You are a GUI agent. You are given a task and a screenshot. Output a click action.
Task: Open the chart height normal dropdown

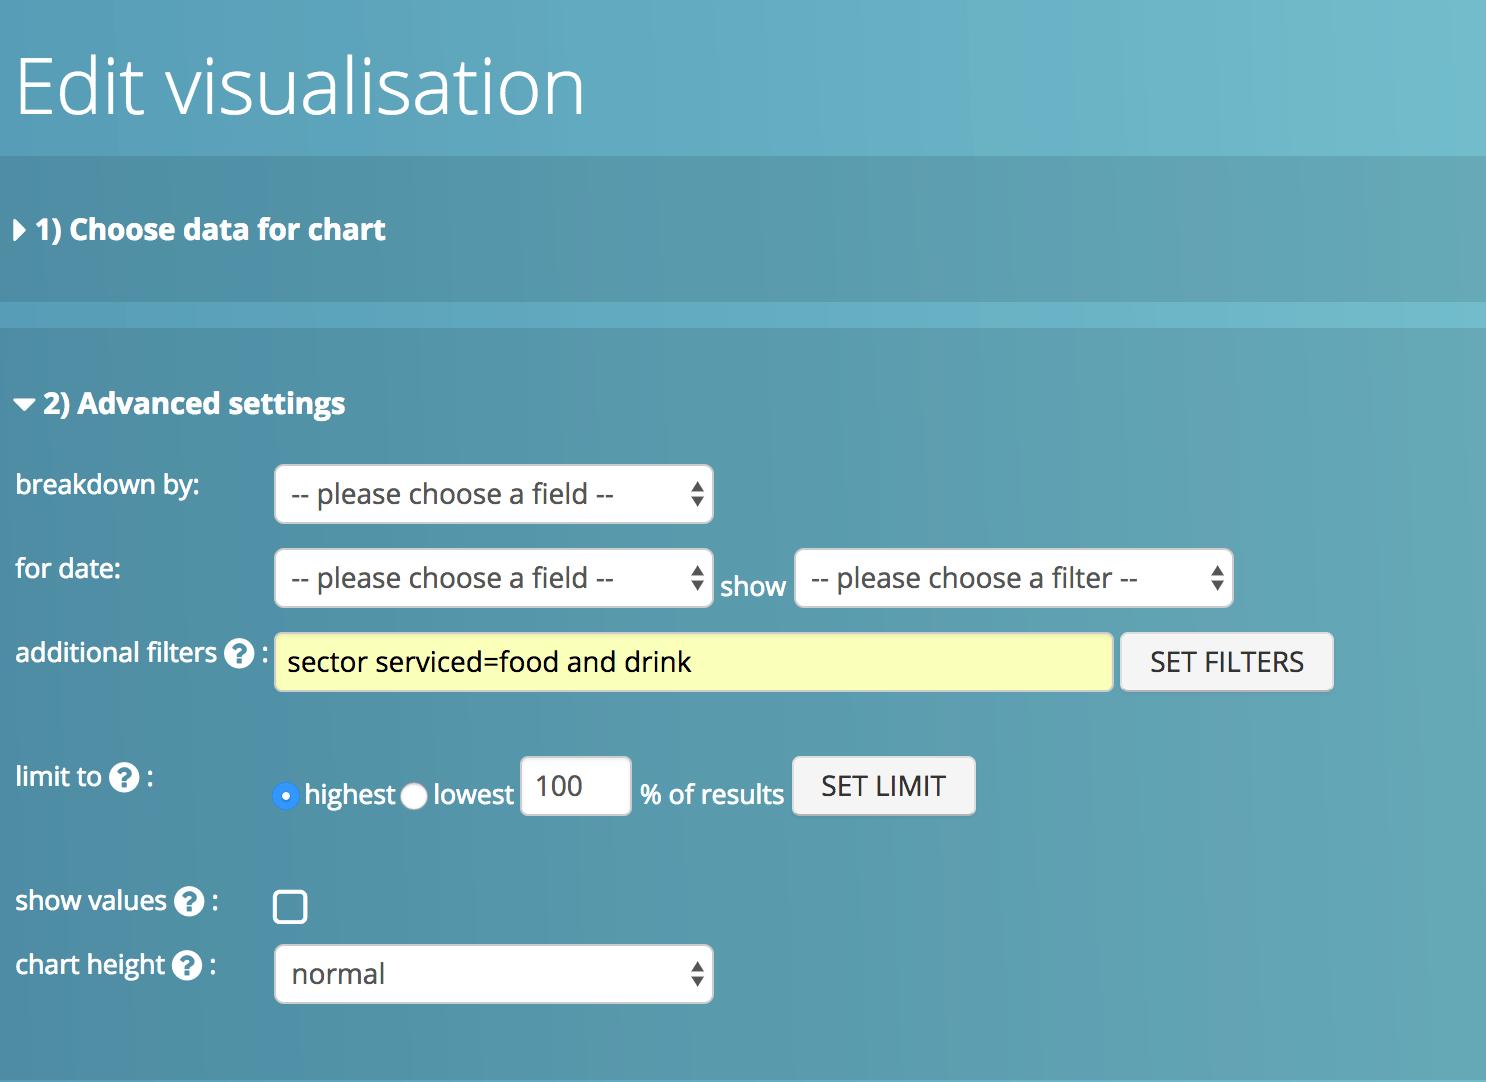click(x=493, y=974)
